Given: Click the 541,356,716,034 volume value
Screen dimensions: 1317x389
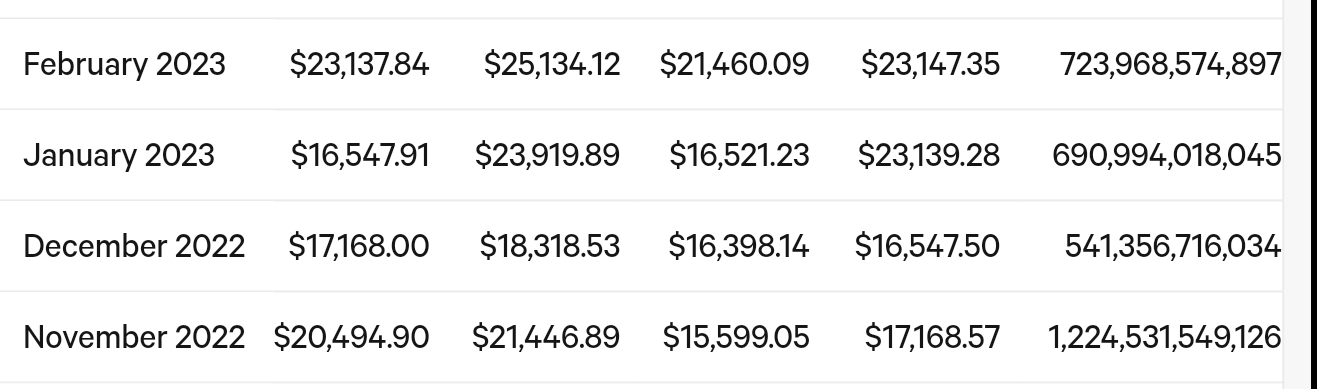Looking at the screenshot, I should (1173, 246).
